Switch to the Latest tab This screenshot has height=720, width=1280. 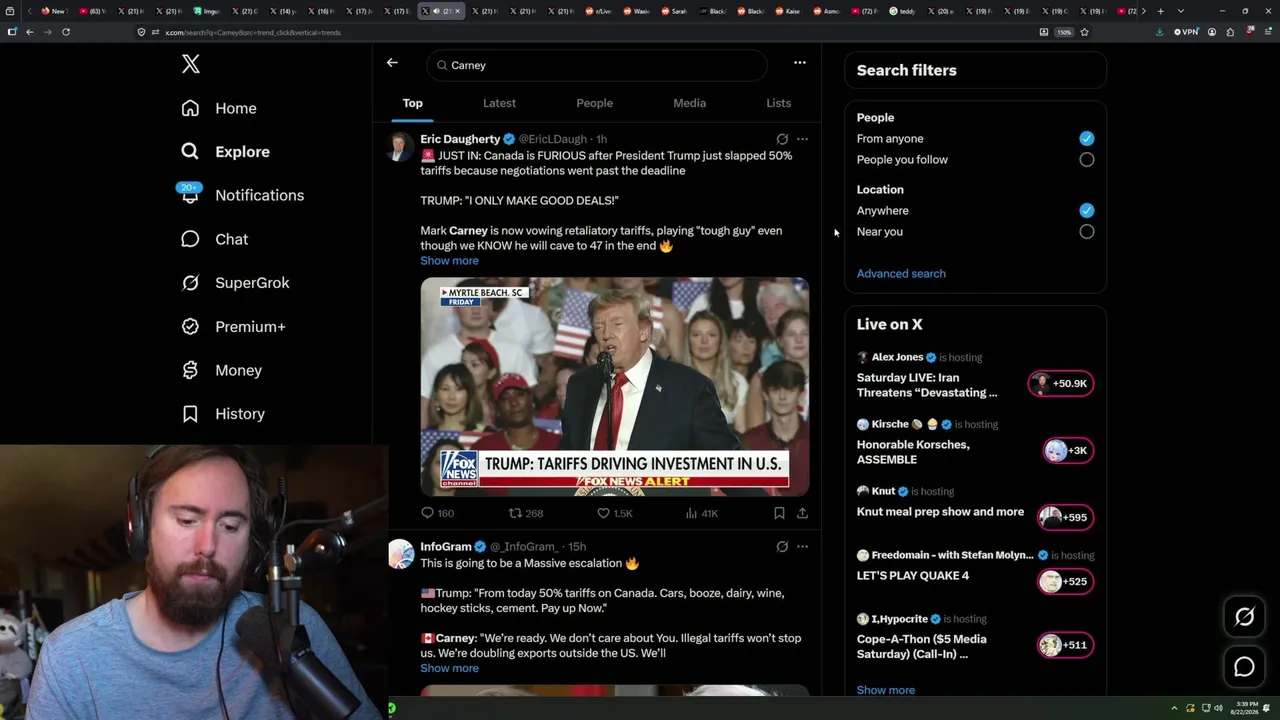tap(499, 103)
